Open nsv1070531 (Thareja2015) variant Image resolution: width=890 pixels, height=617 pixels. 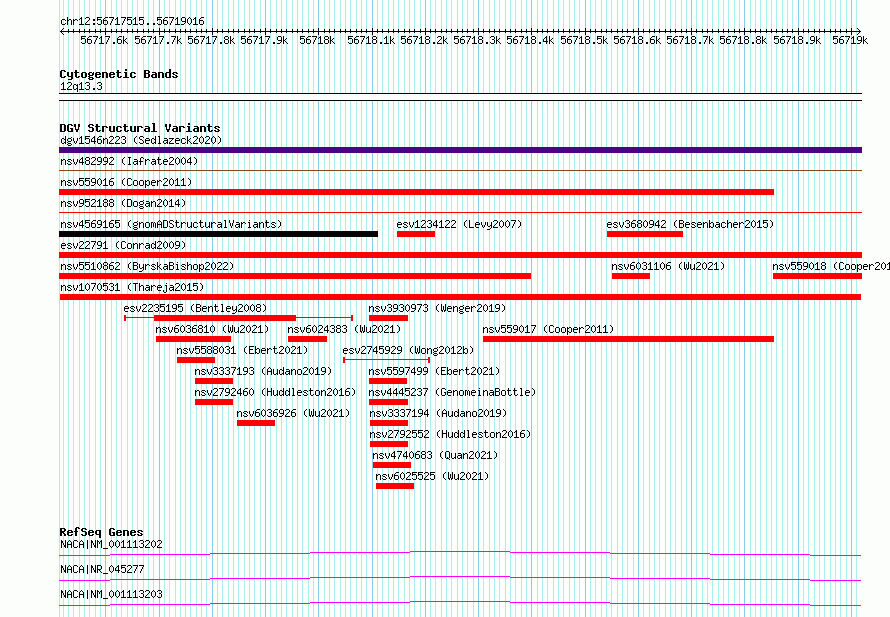[132, 287]
